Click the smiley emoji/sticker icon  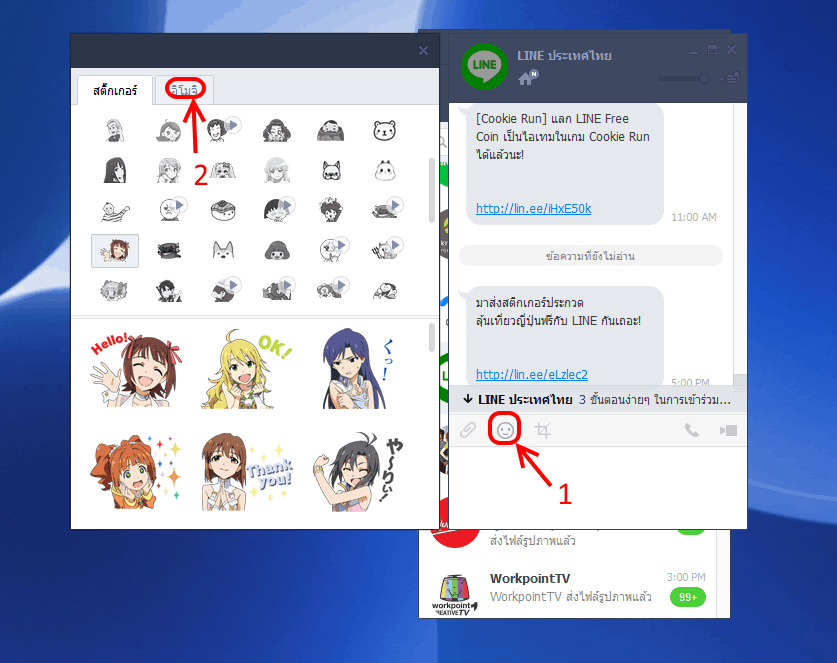[505, 430]
